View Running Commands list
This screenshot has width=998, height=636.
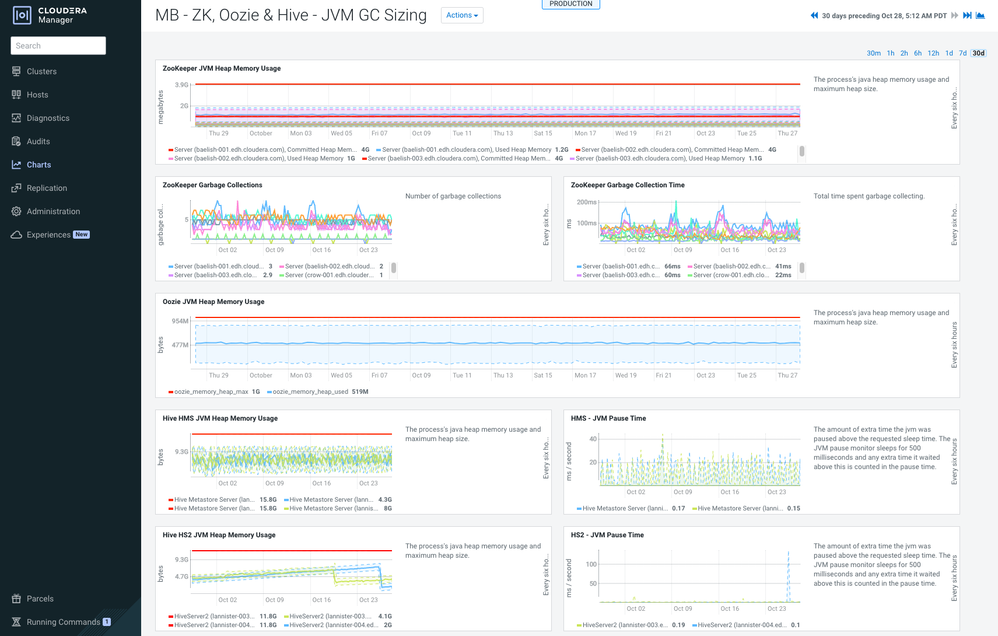coord(63,622)
